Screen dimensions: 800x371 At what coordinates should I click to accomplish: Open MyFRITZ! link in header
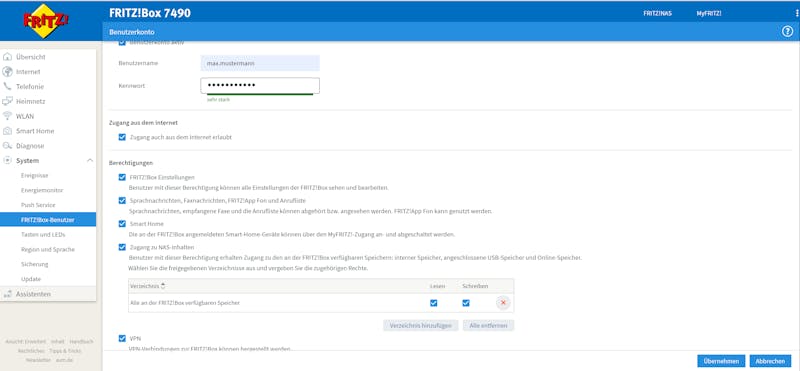coord(709,14)
